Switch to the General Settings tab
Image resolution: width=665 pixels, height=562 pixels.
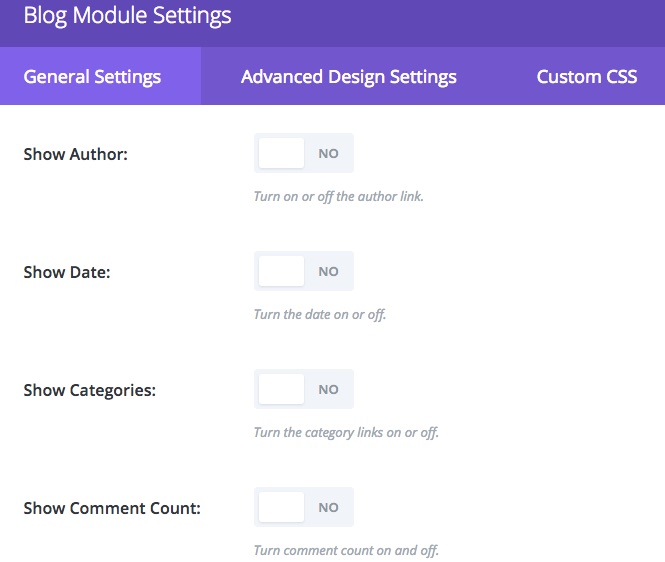click(101, 76)
